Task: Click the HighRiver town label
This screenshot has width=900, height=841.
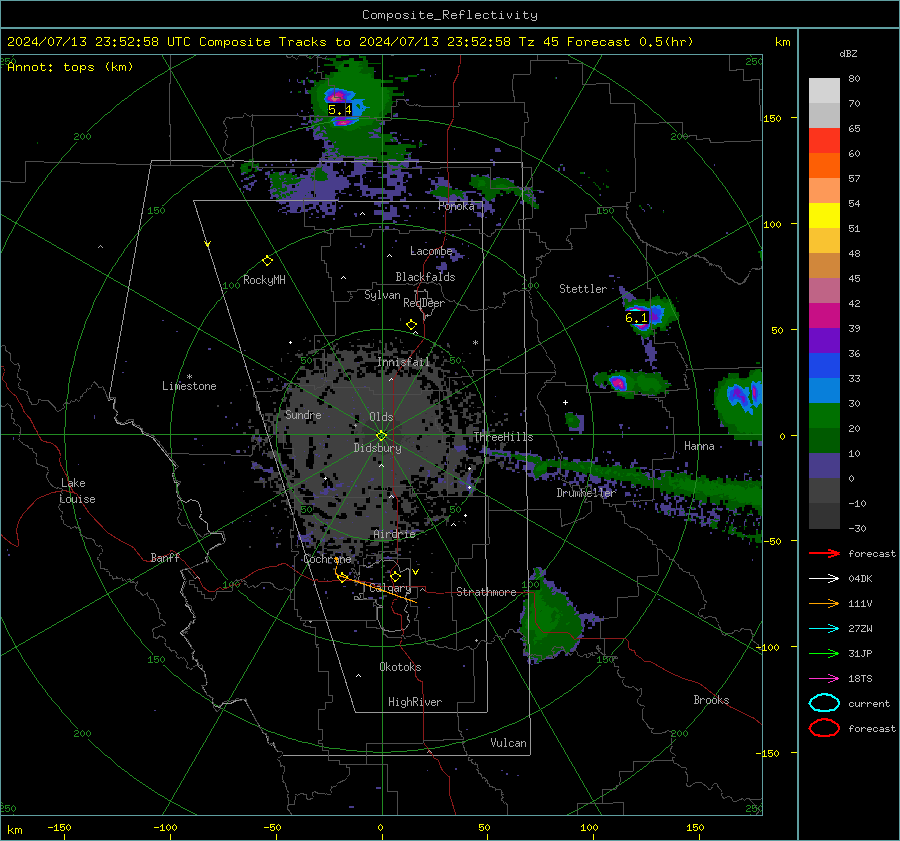Action: point(415,702)
